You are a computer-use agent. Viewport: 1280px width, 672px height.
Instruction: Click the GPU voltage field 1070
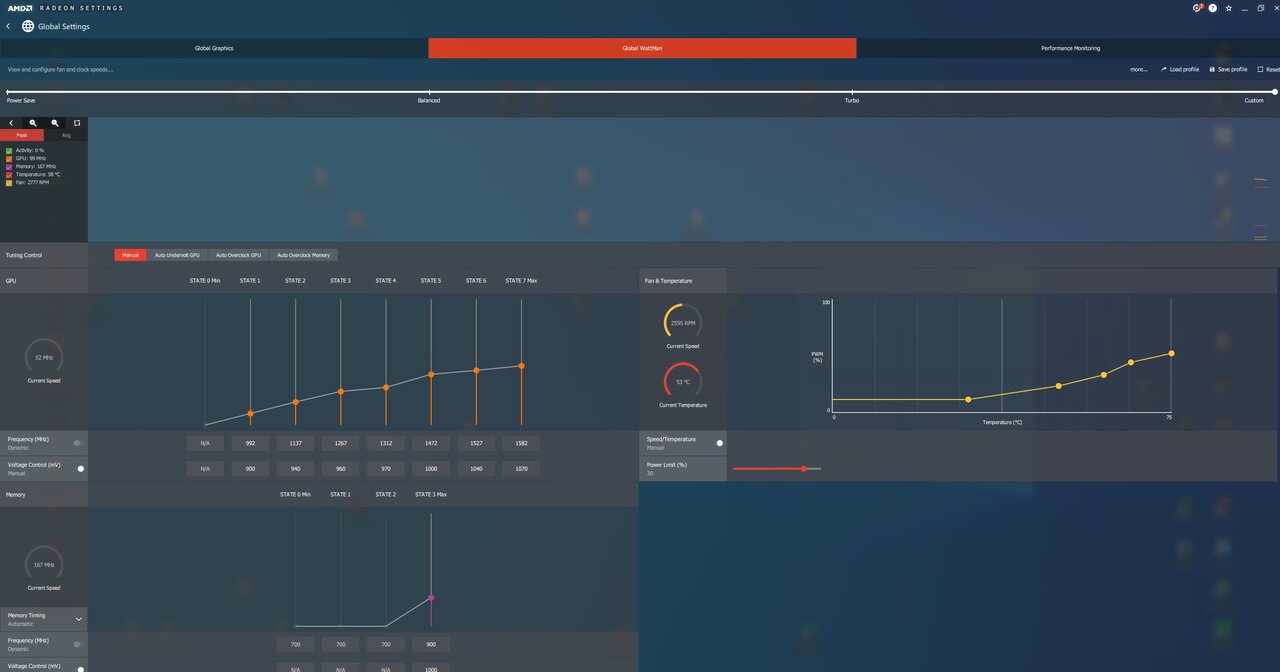[521, 469]
